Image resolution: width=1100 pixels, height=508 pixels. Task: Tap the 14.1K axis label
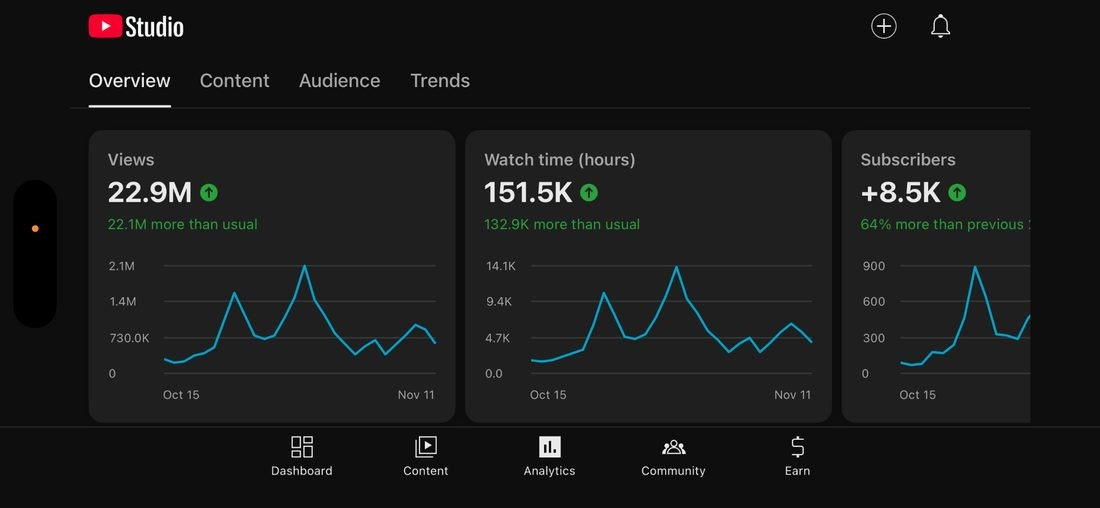(x=501, y=266)
